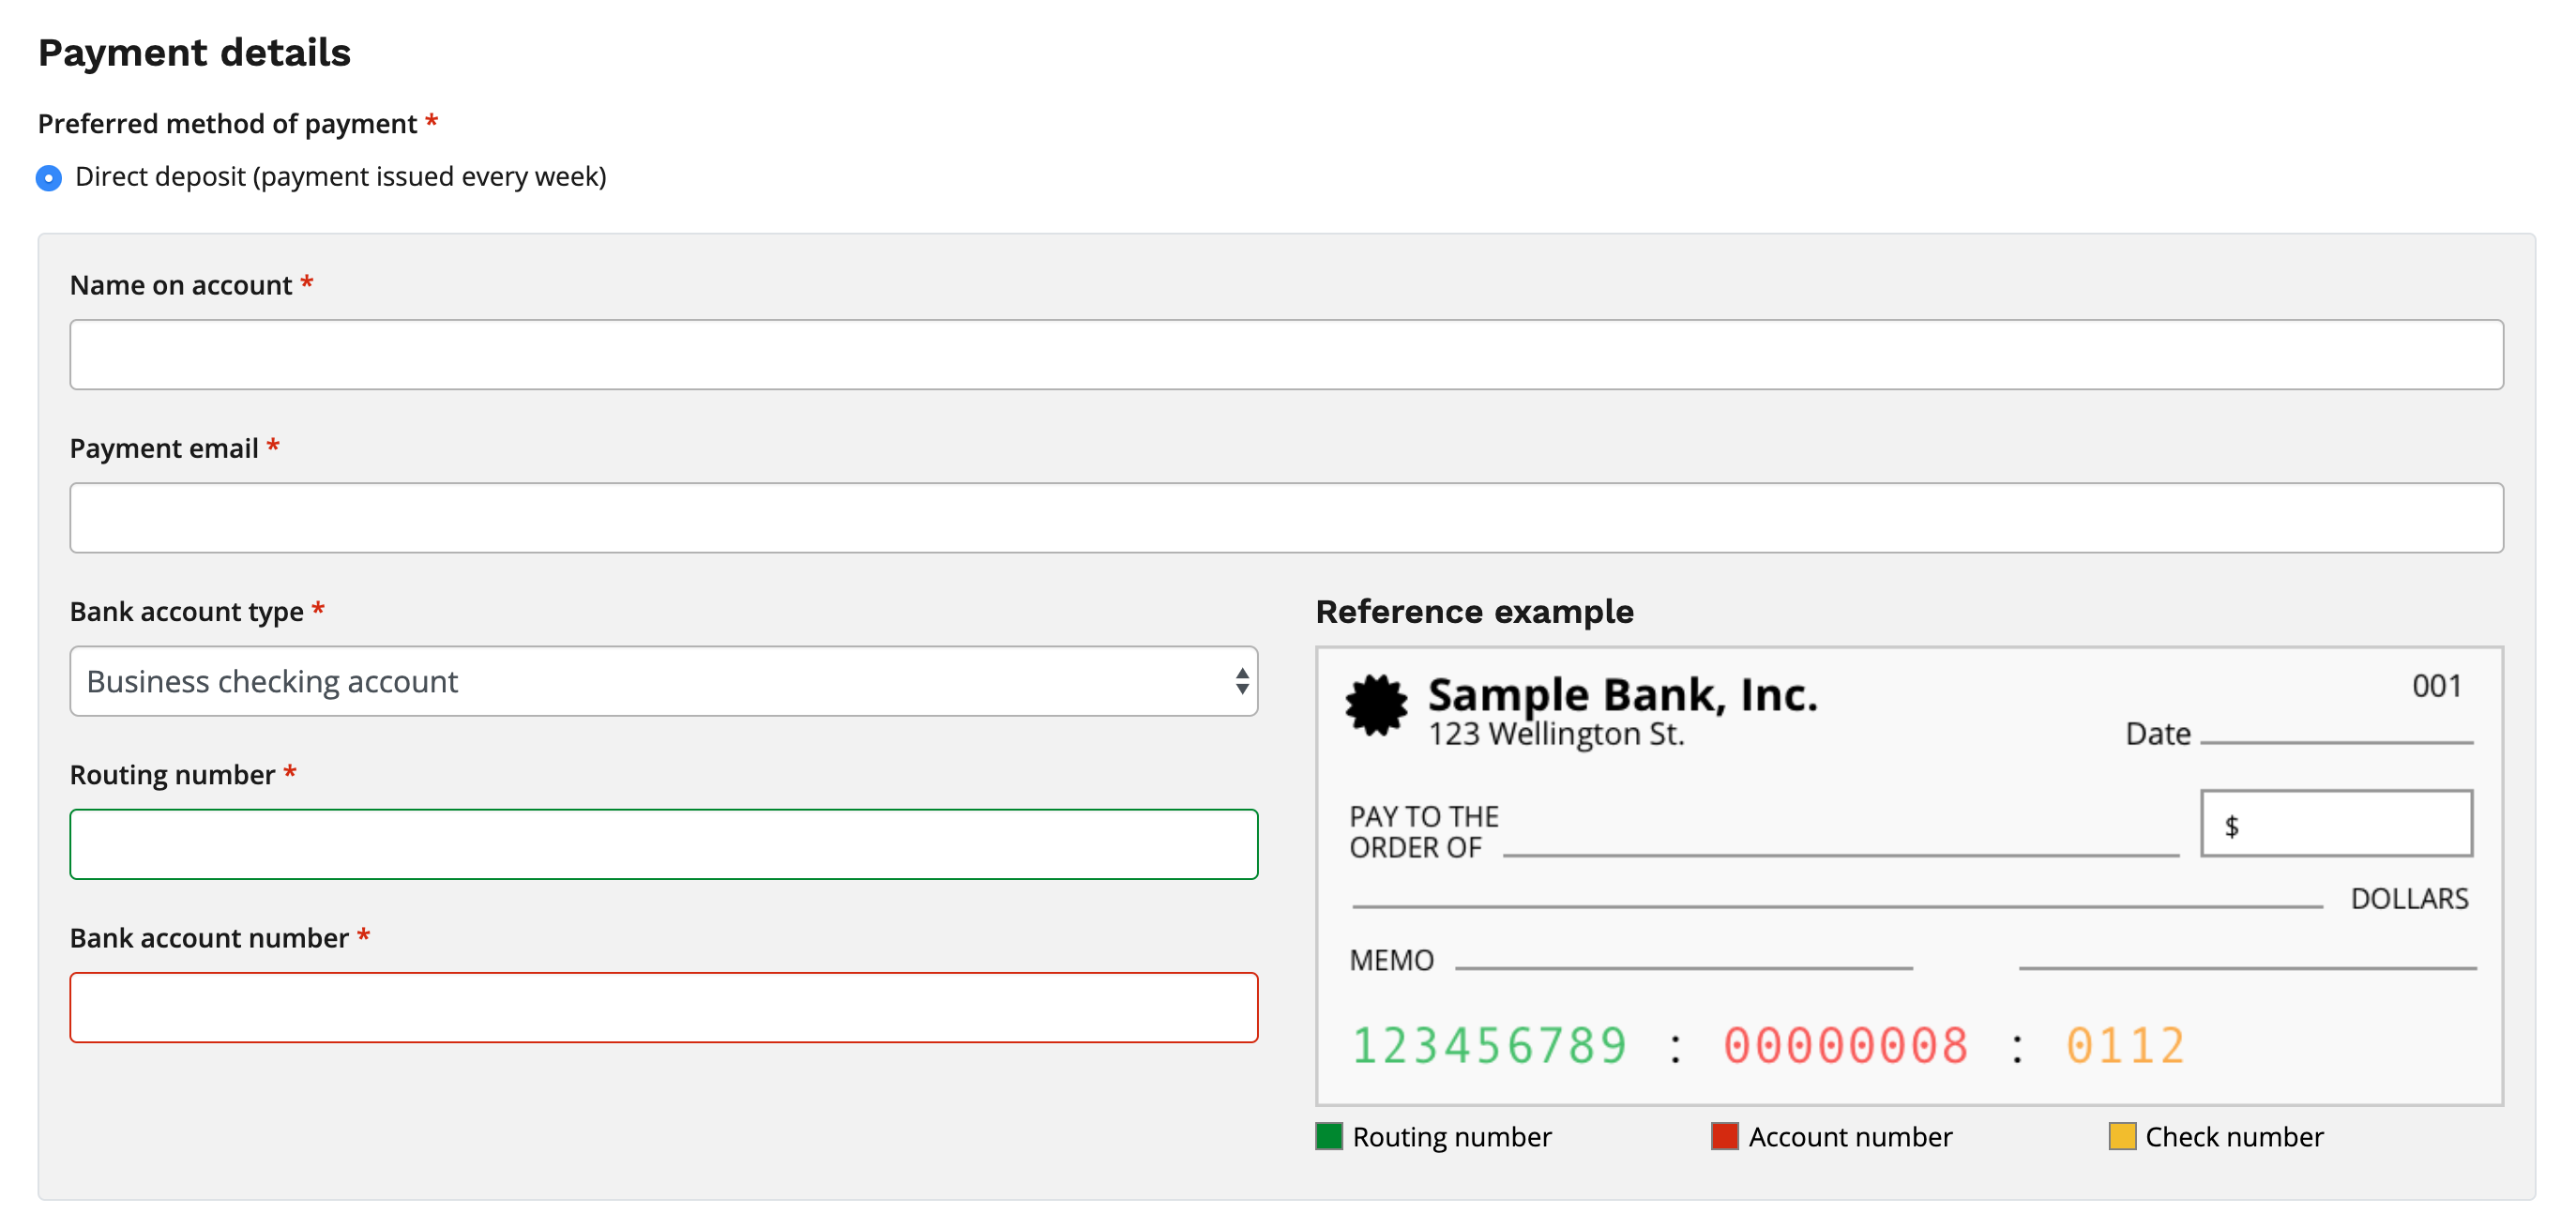Click the yellow Check number legend swatch
This screenshot has width=2576, height=1229.
(2121, 1136)
